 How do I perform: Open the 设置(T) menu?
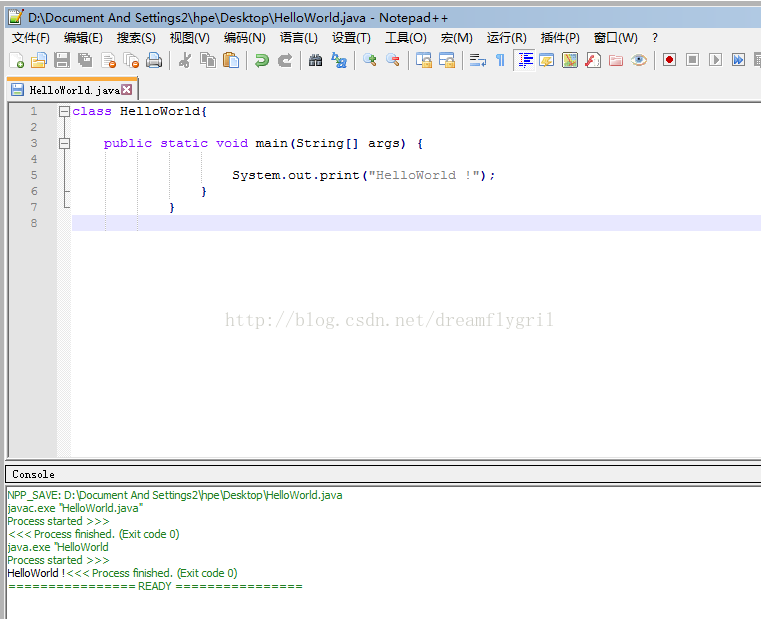point(351,38)
